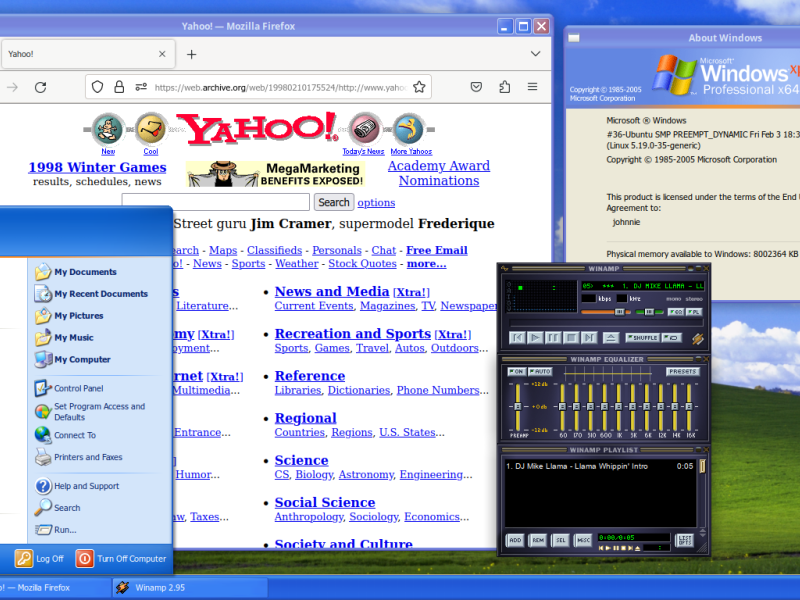Toggle the PL playlist window button in Winamp
Viewport: 800px width, 600px height.
694,312
